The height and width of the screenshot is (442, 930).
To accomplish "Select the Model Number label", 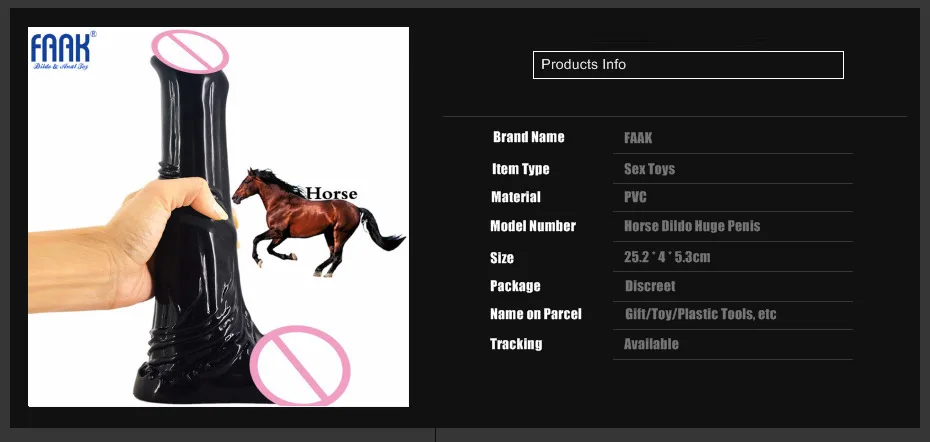I will click(533, 226).
